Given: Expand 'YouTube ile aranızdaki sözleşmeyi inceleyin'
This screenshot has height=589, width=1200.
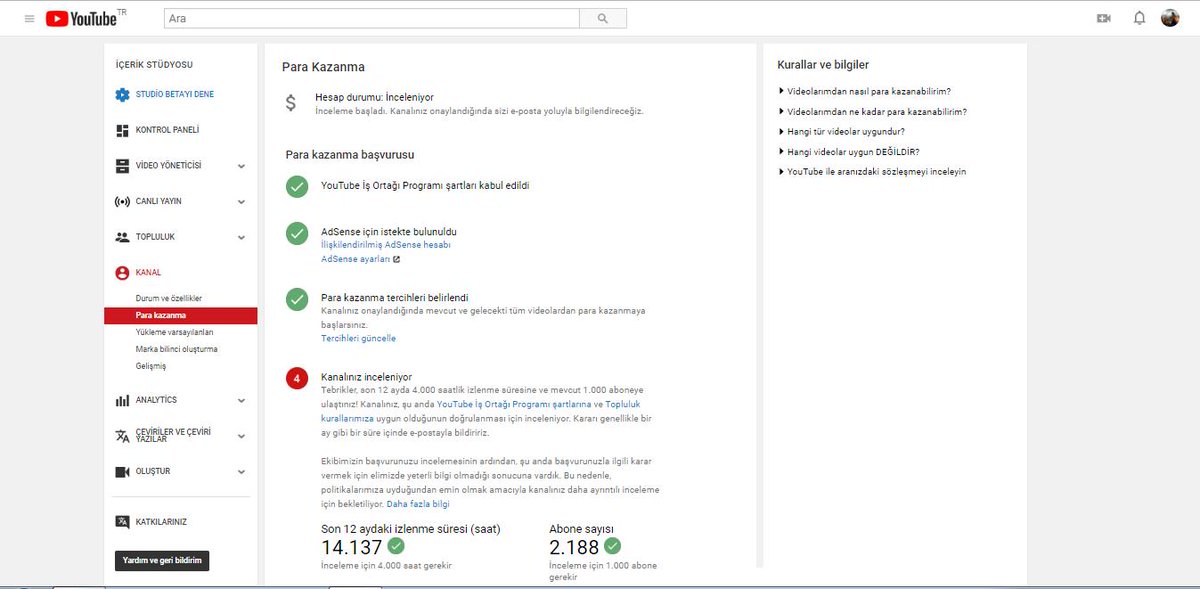Looking at the screenshot, I should coord(872,172).
